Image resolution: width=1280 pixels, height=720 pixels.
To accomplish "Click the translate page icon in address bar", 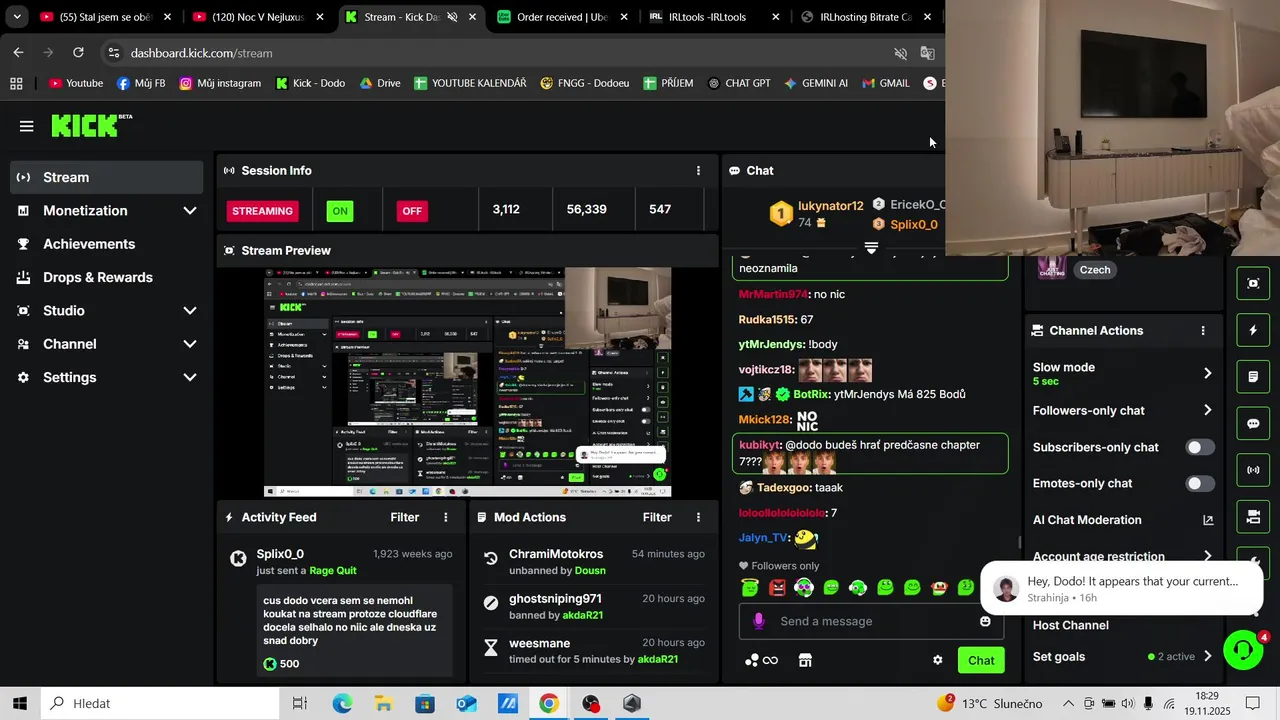I will coord(928,53).
